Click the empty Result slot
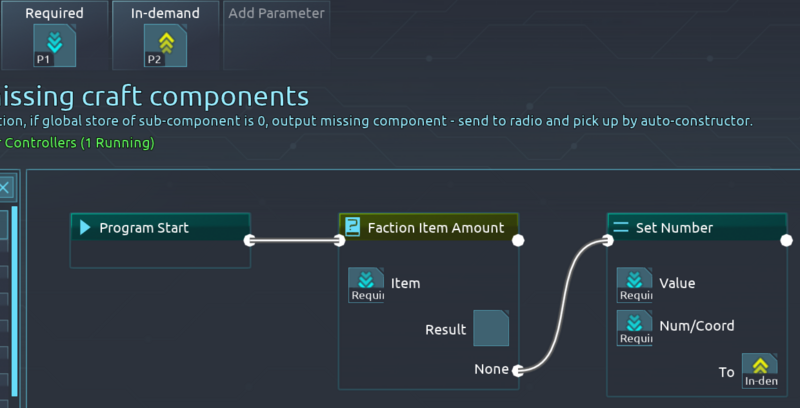Image resolution: width=800 pixels, height=408 pixels. [x=491, y=328]
